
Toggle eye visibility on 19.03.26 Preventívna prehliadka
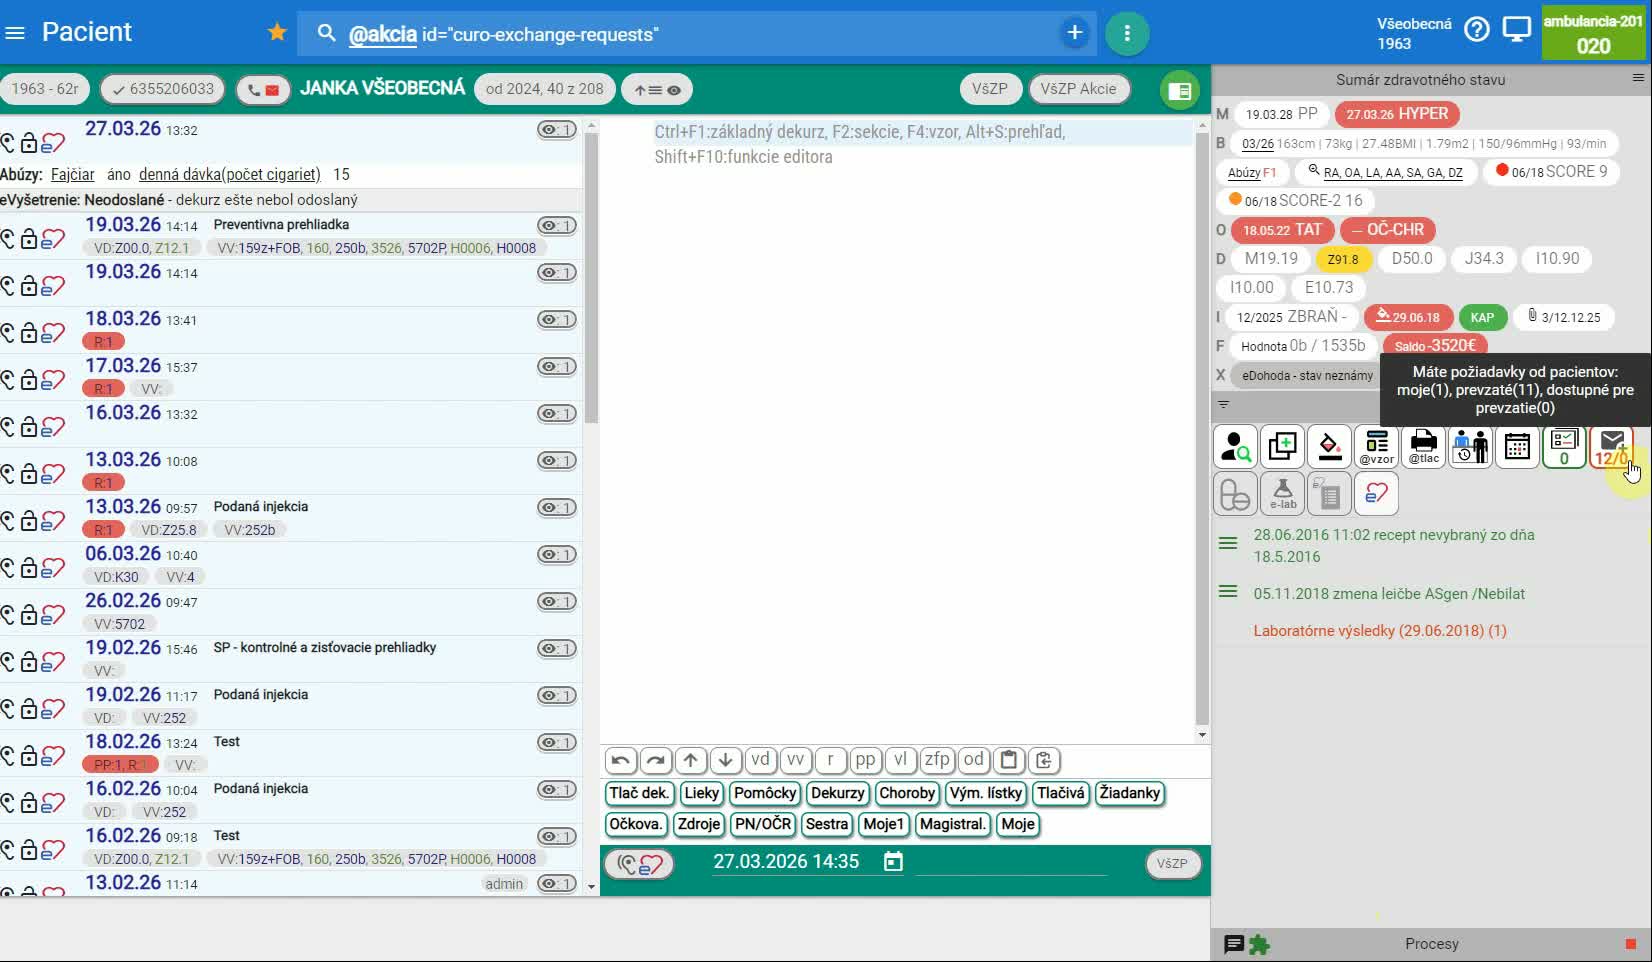(556, 226)
